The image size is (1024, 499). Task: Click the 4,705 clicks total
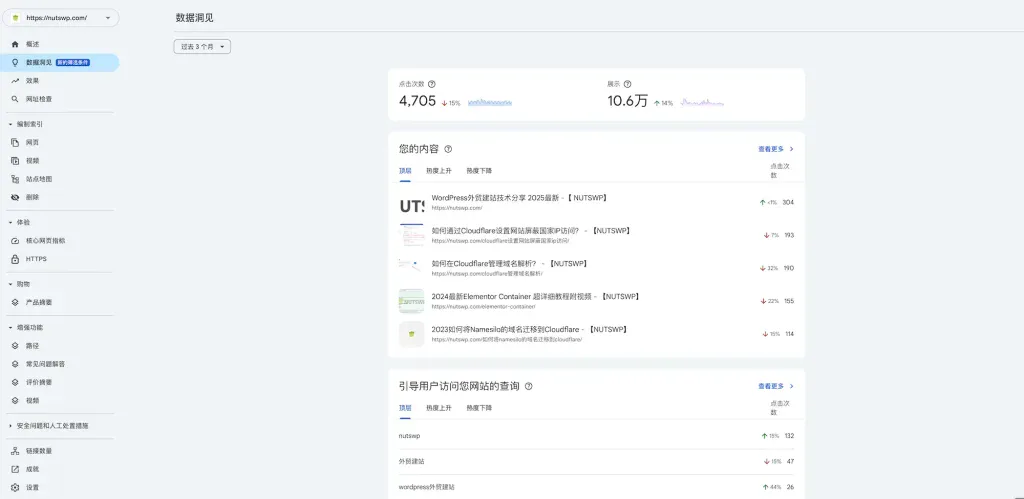pyautogui.click(x=417, y=101)
